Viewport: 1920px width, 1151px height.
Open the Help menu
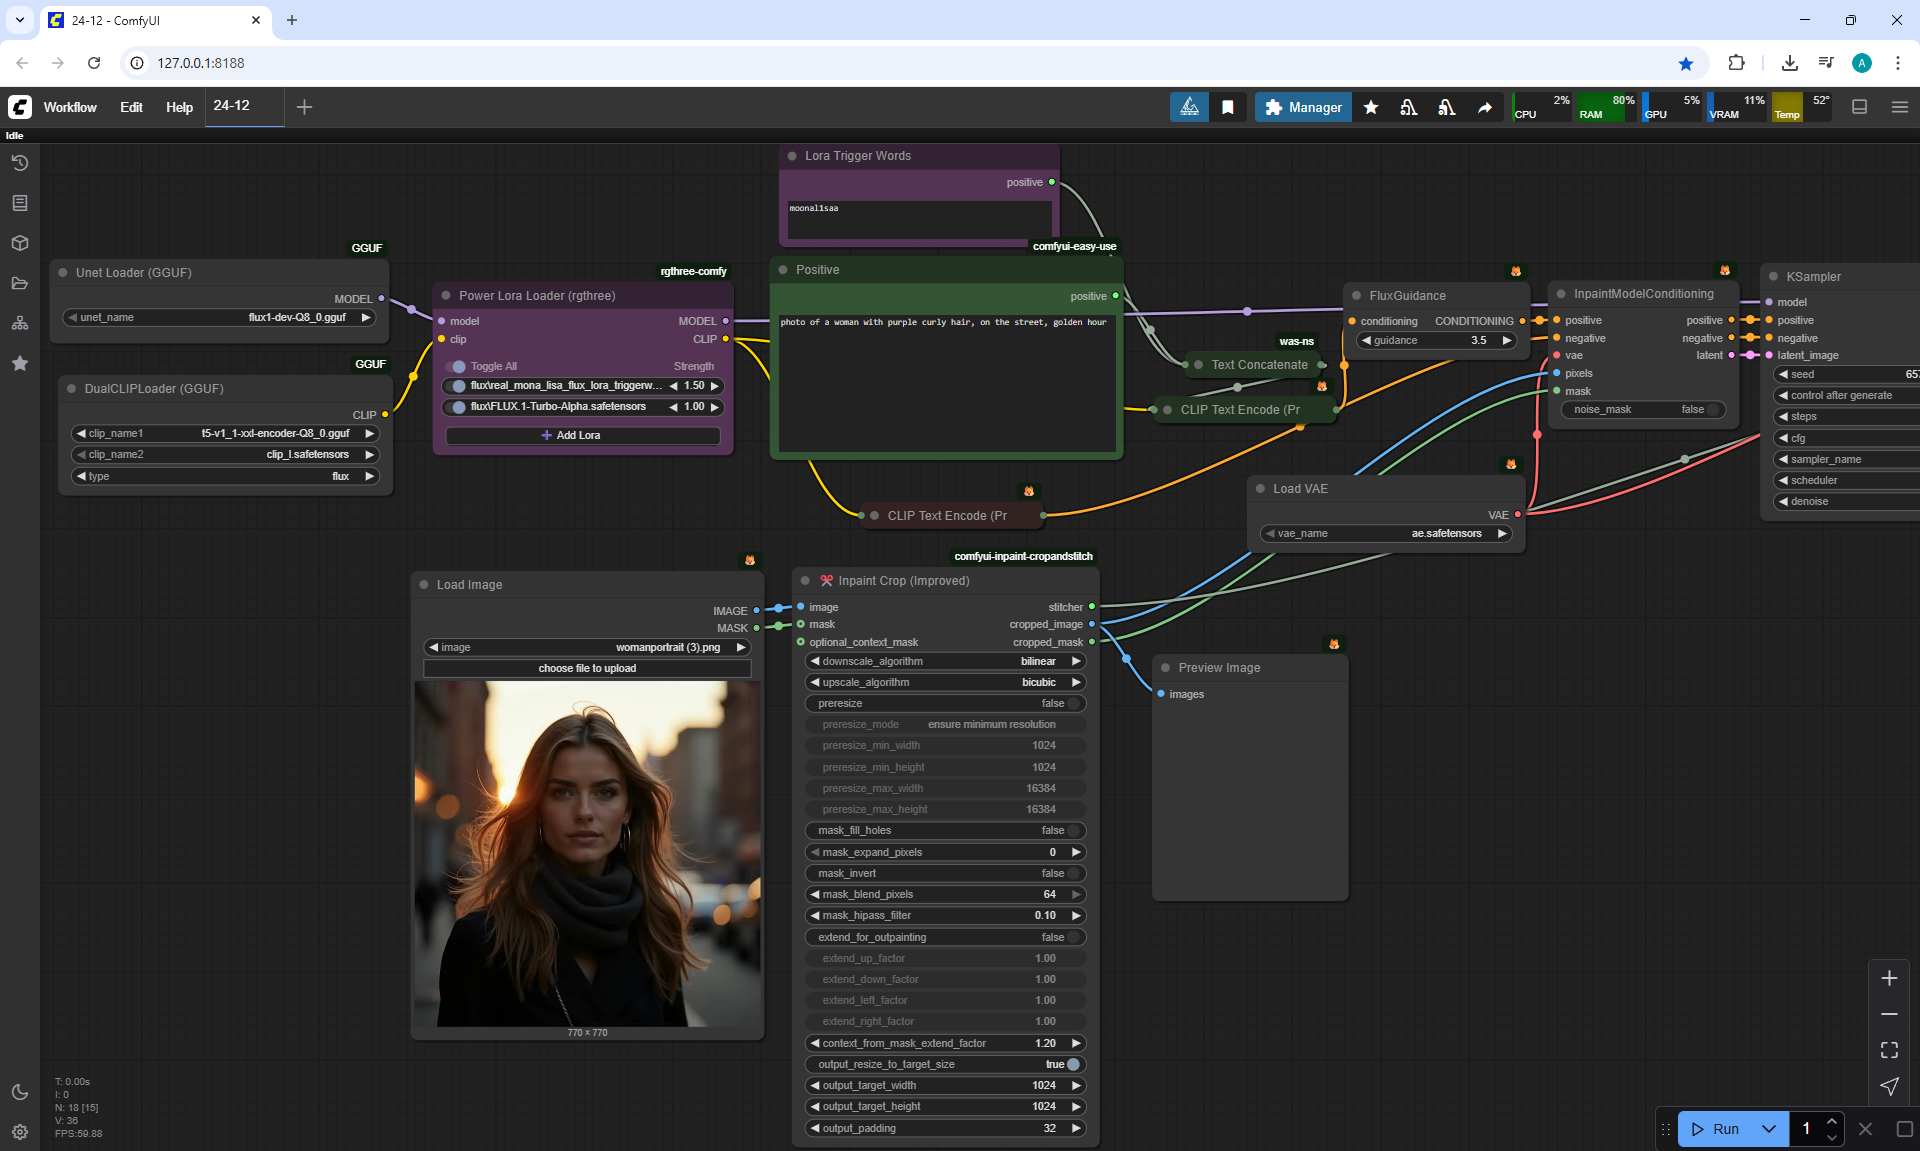[x=179, y=107]
